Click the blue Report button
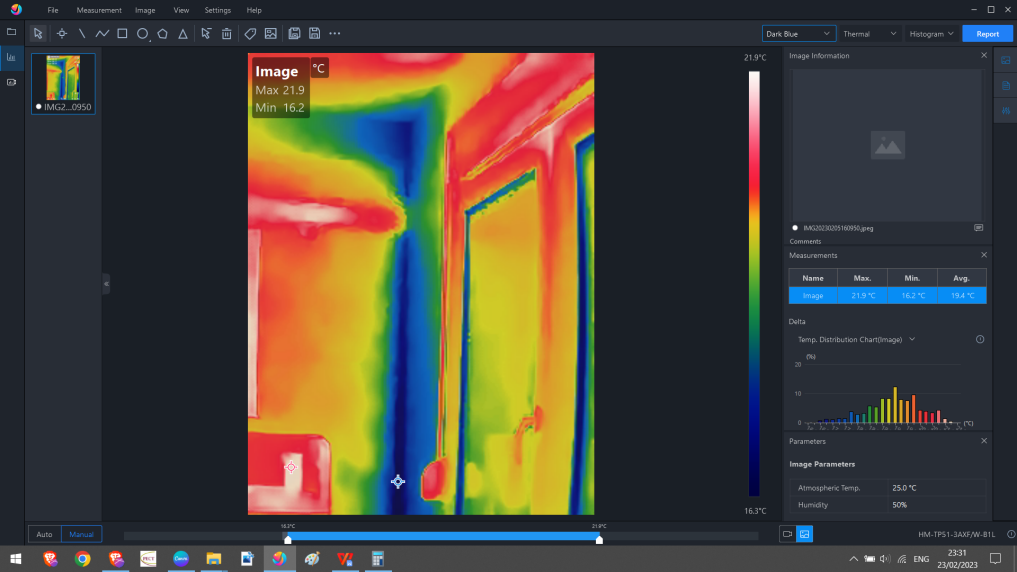This screenshot has width=1017, height=572. pyautogui.click(x=987, y=34)
